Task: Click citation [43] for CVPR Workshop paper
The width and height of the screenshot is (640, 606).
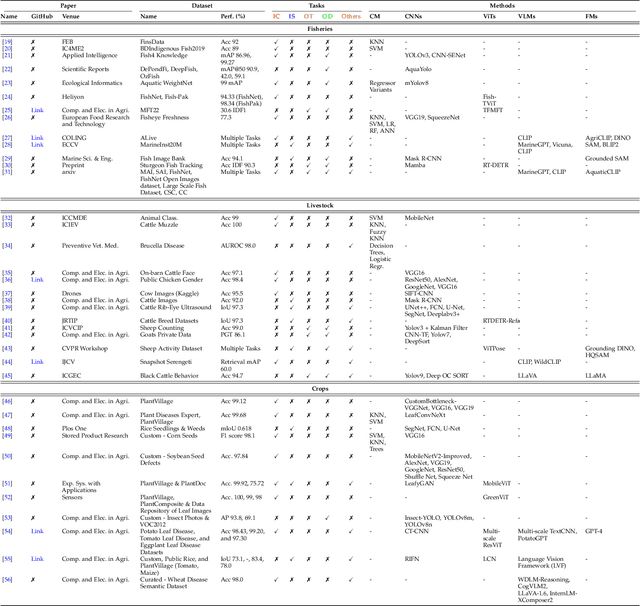Action: pyautogui.click(x=7, y=349)
